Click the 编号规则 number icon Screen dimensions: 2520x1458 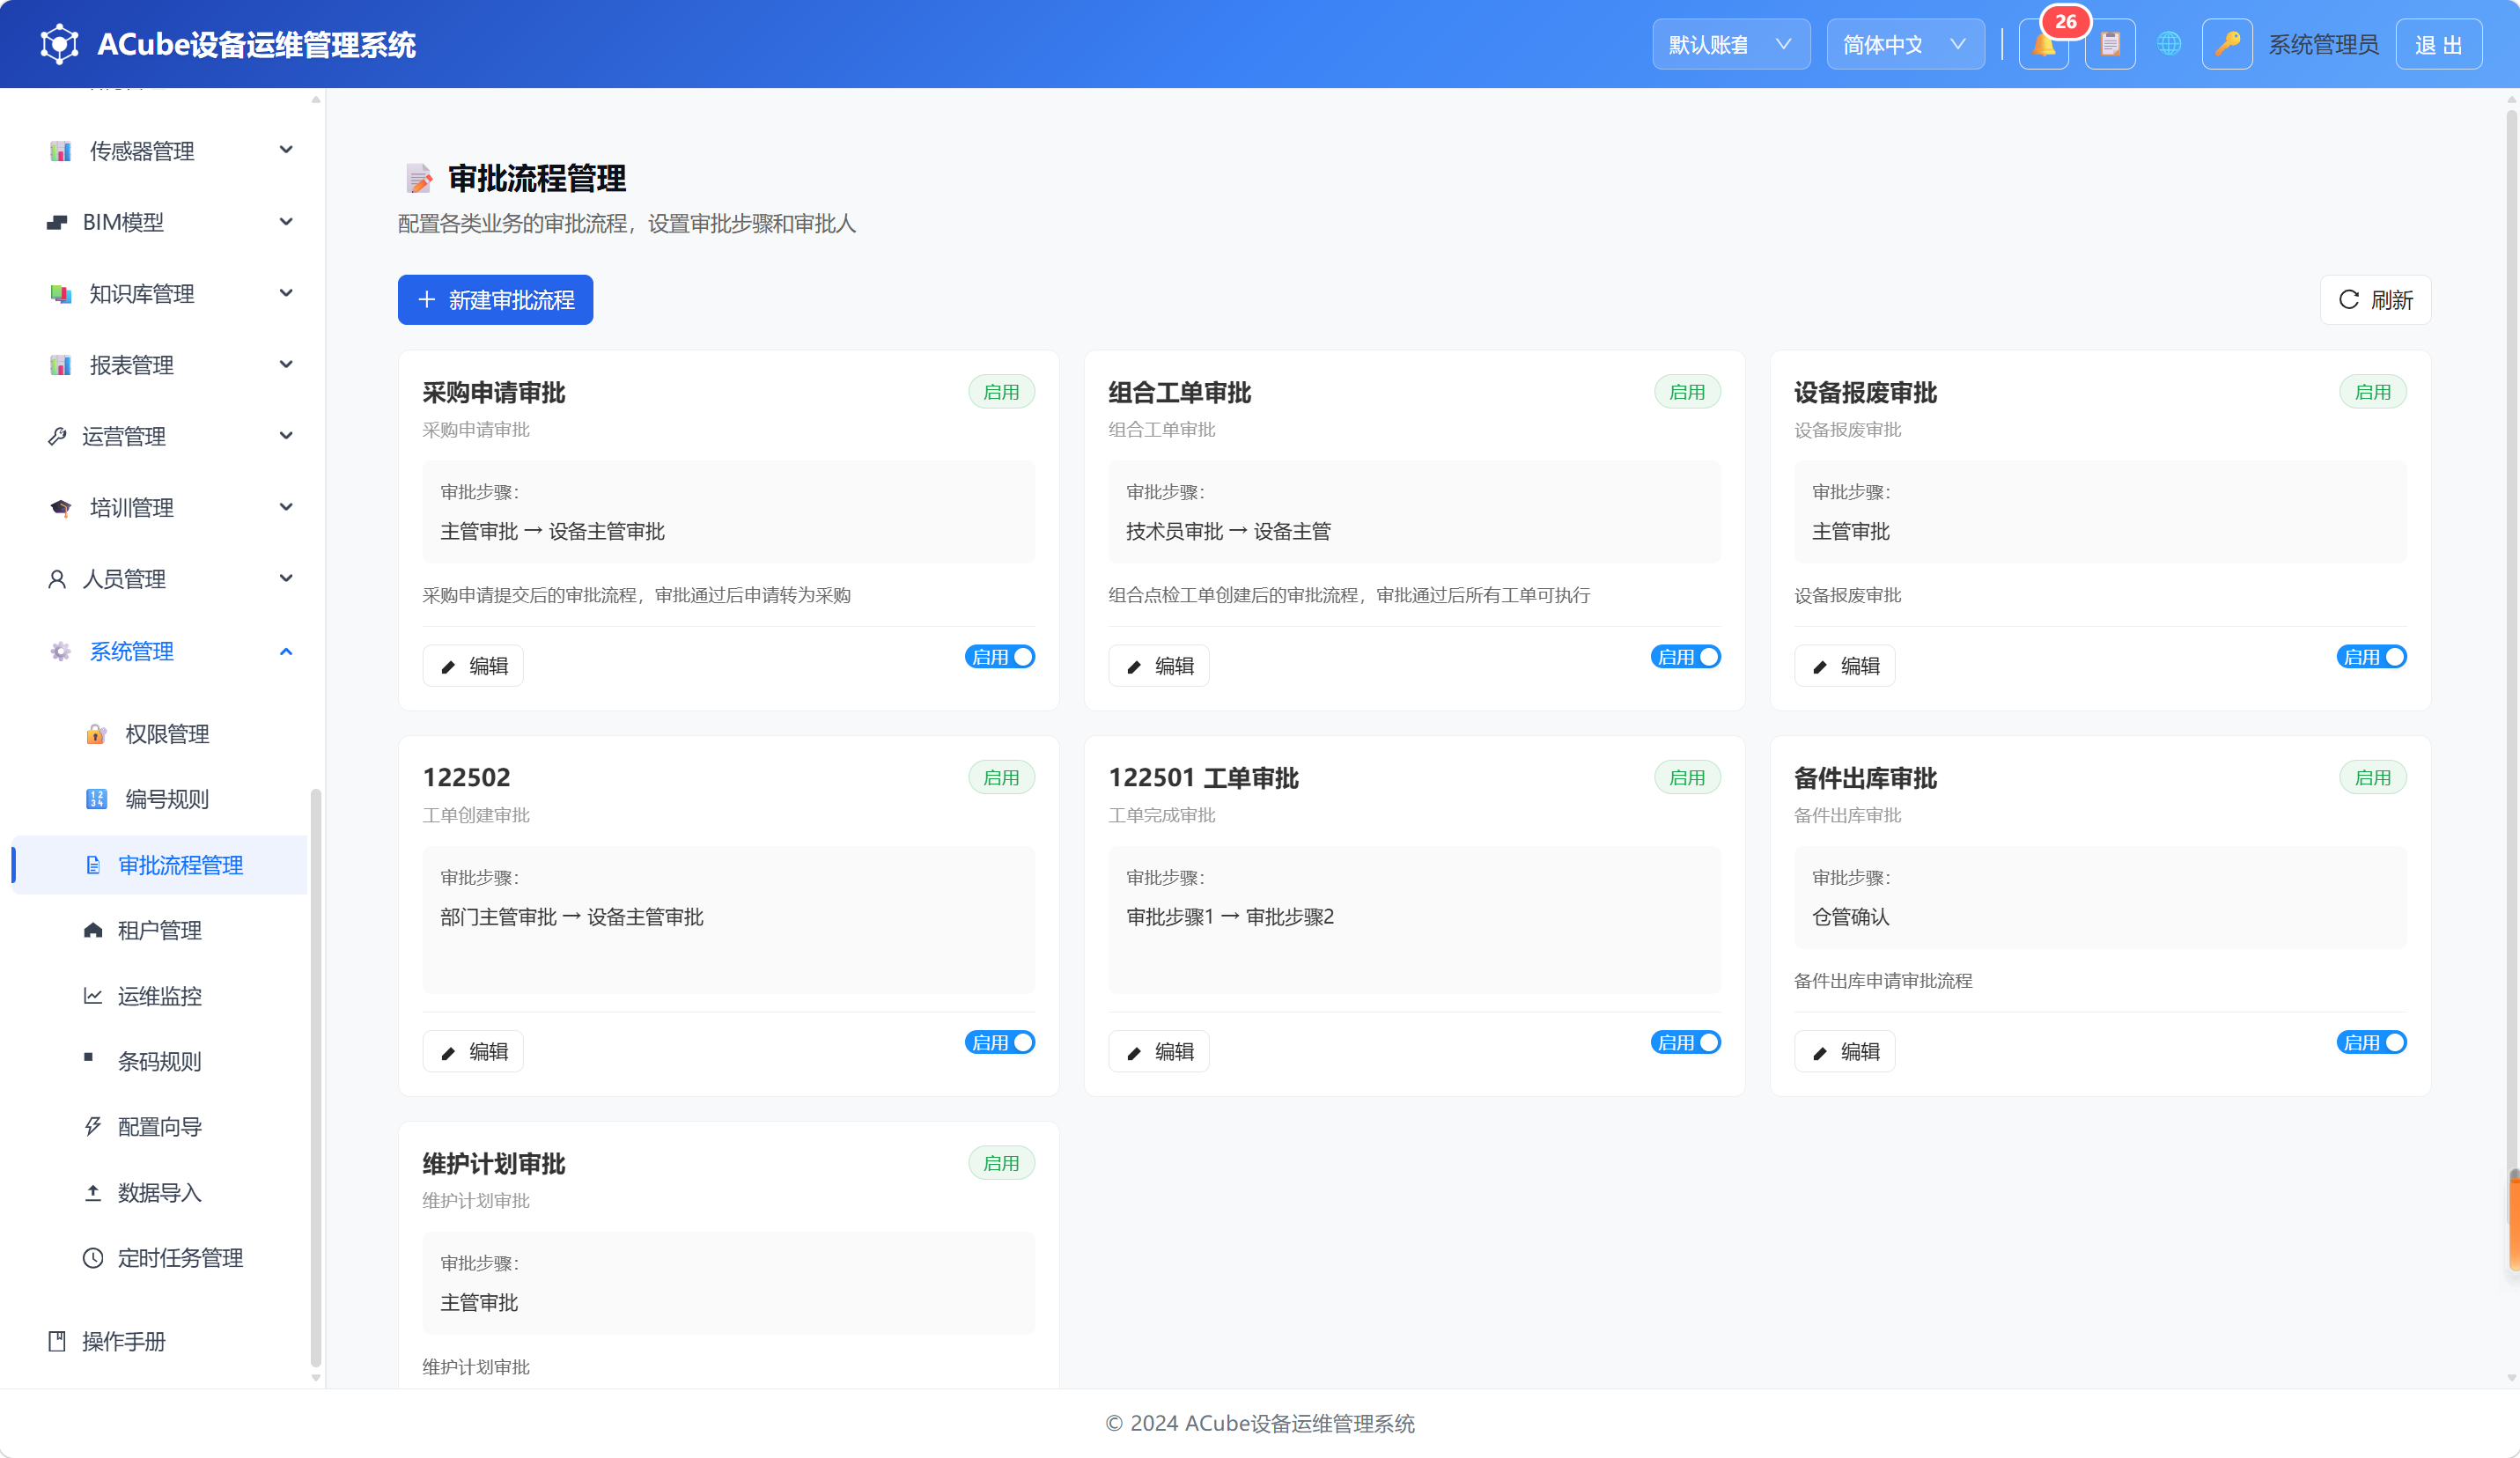96,799
